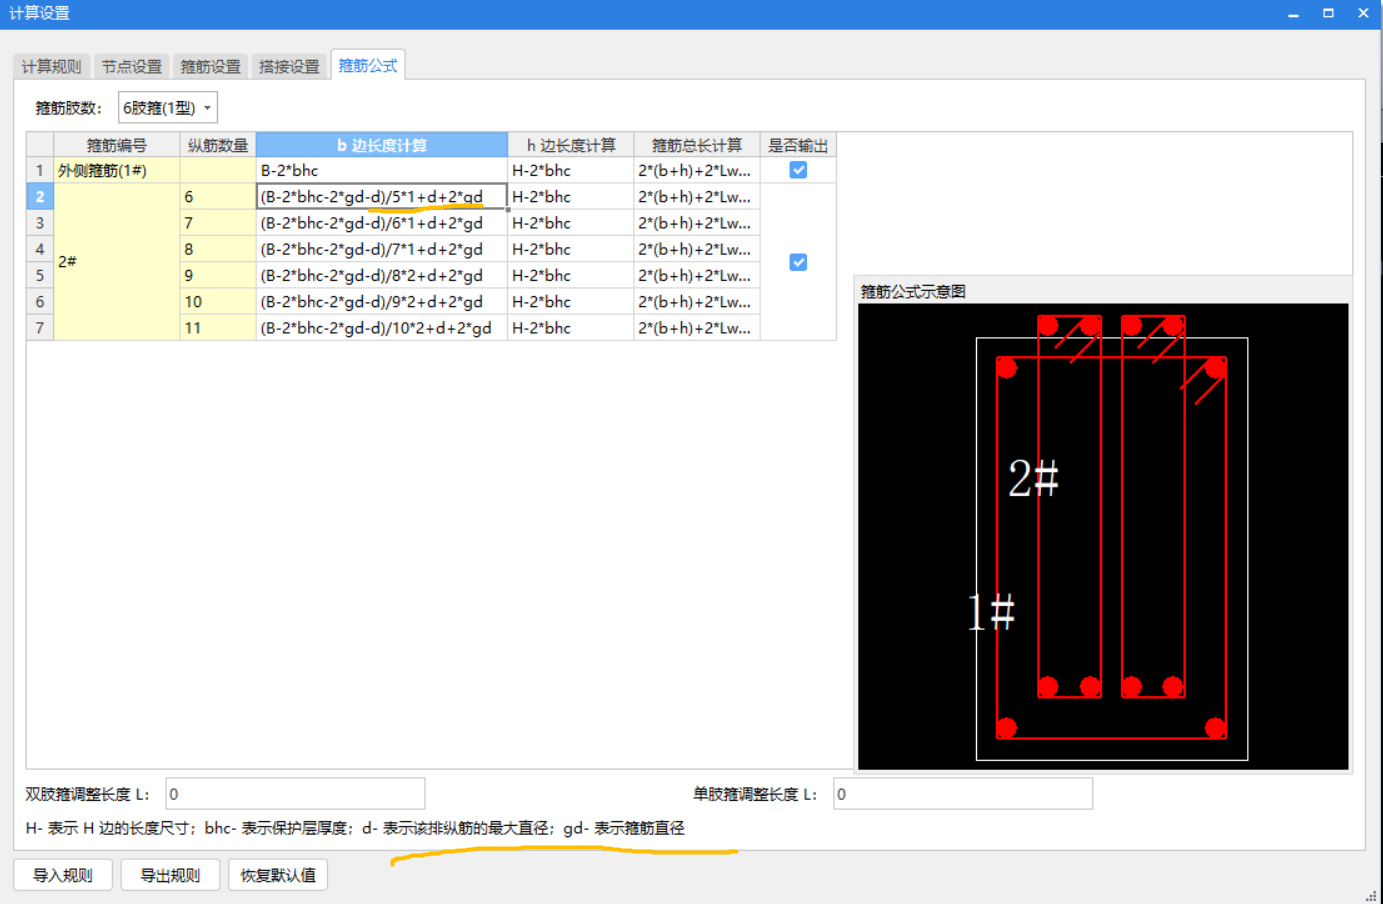Image resolution: width=1383 pixels, height=904 pixels.
Task: Select the 箍筋公式 tab
Action: click(x=367, y=65)
